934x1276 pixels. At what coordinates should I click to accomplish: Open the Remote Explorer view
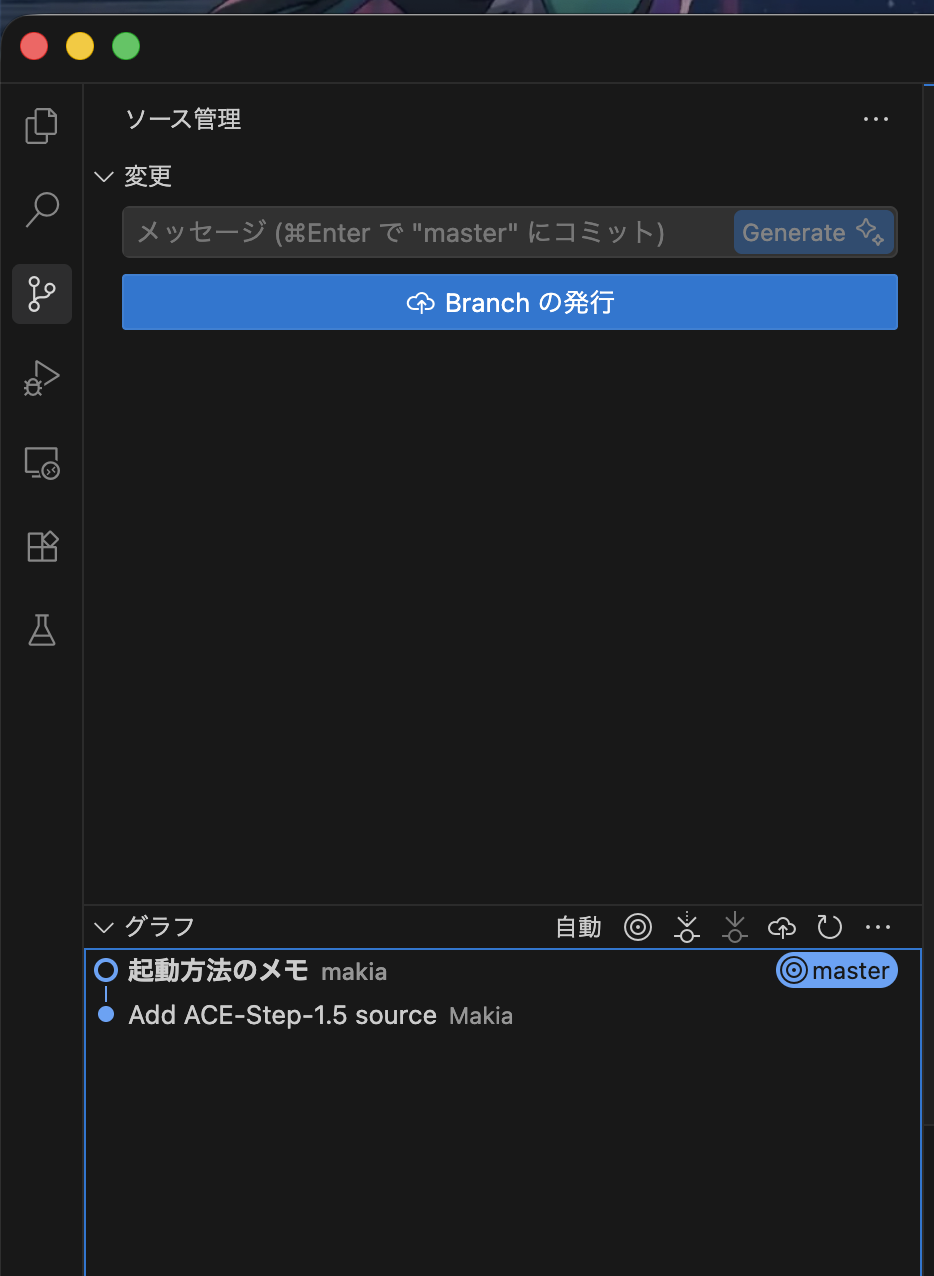(41, 463)
